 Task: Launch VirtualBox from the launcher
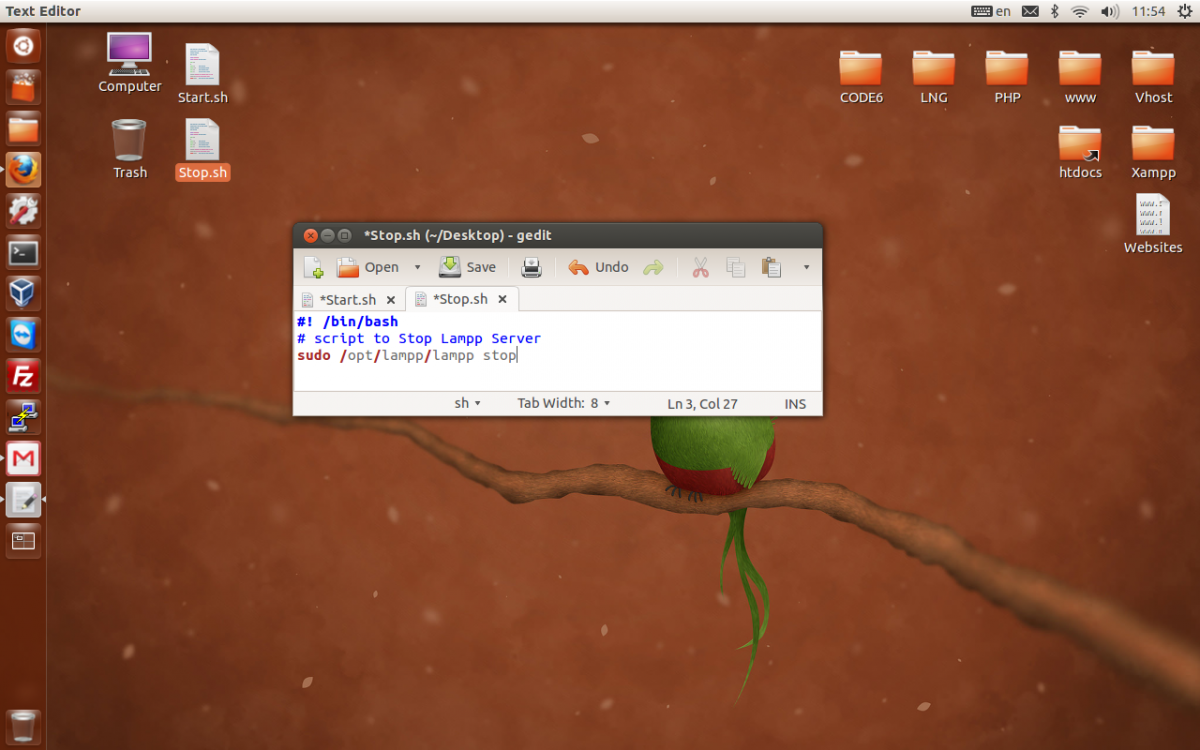[23, 294]
